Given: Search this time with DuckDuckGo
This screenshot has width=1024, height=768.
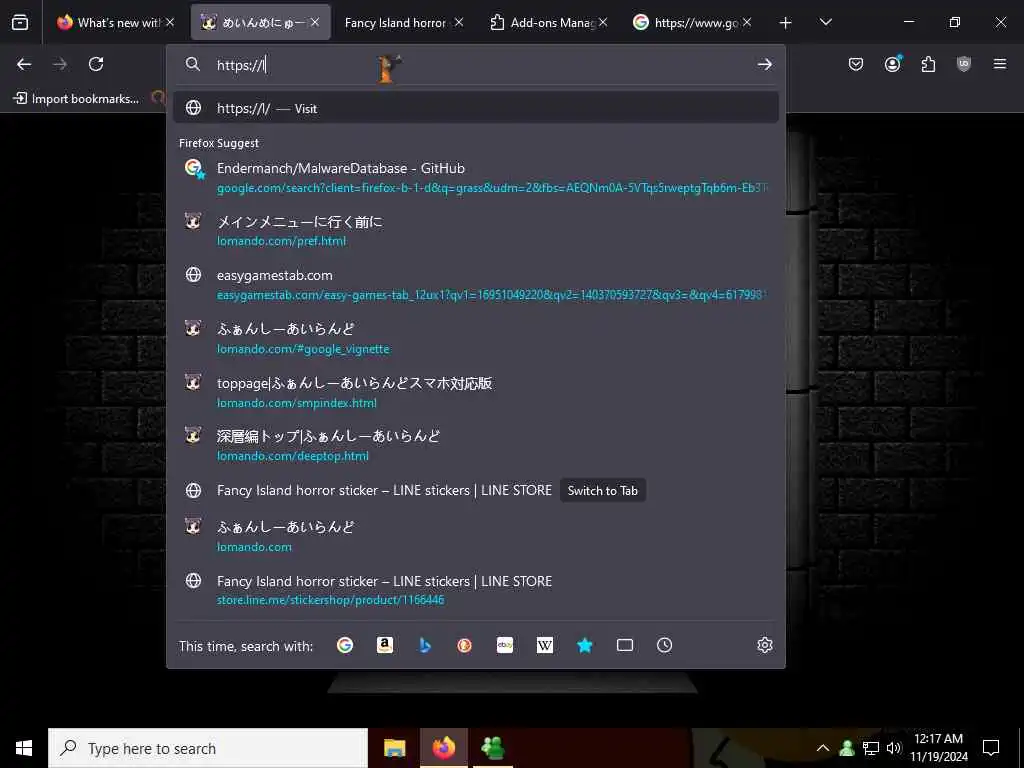Looking at the screenshot, I should (x=464, y=645).
